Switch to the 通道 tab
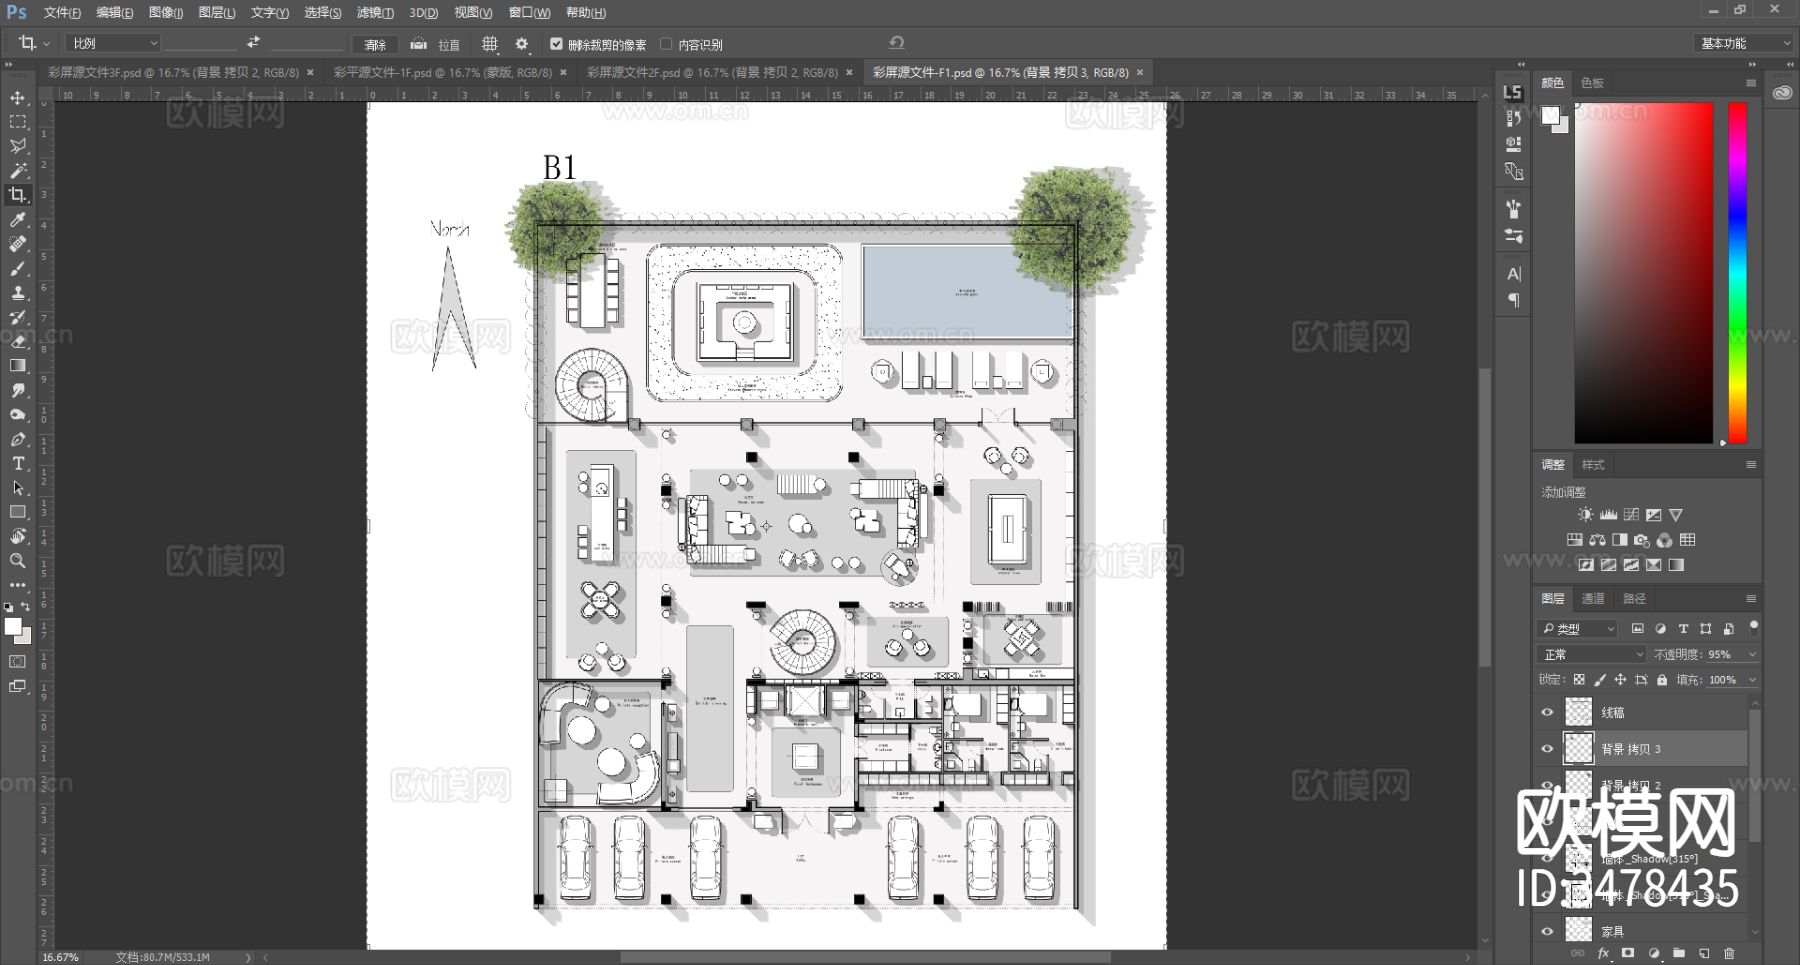 (1593, 598)
